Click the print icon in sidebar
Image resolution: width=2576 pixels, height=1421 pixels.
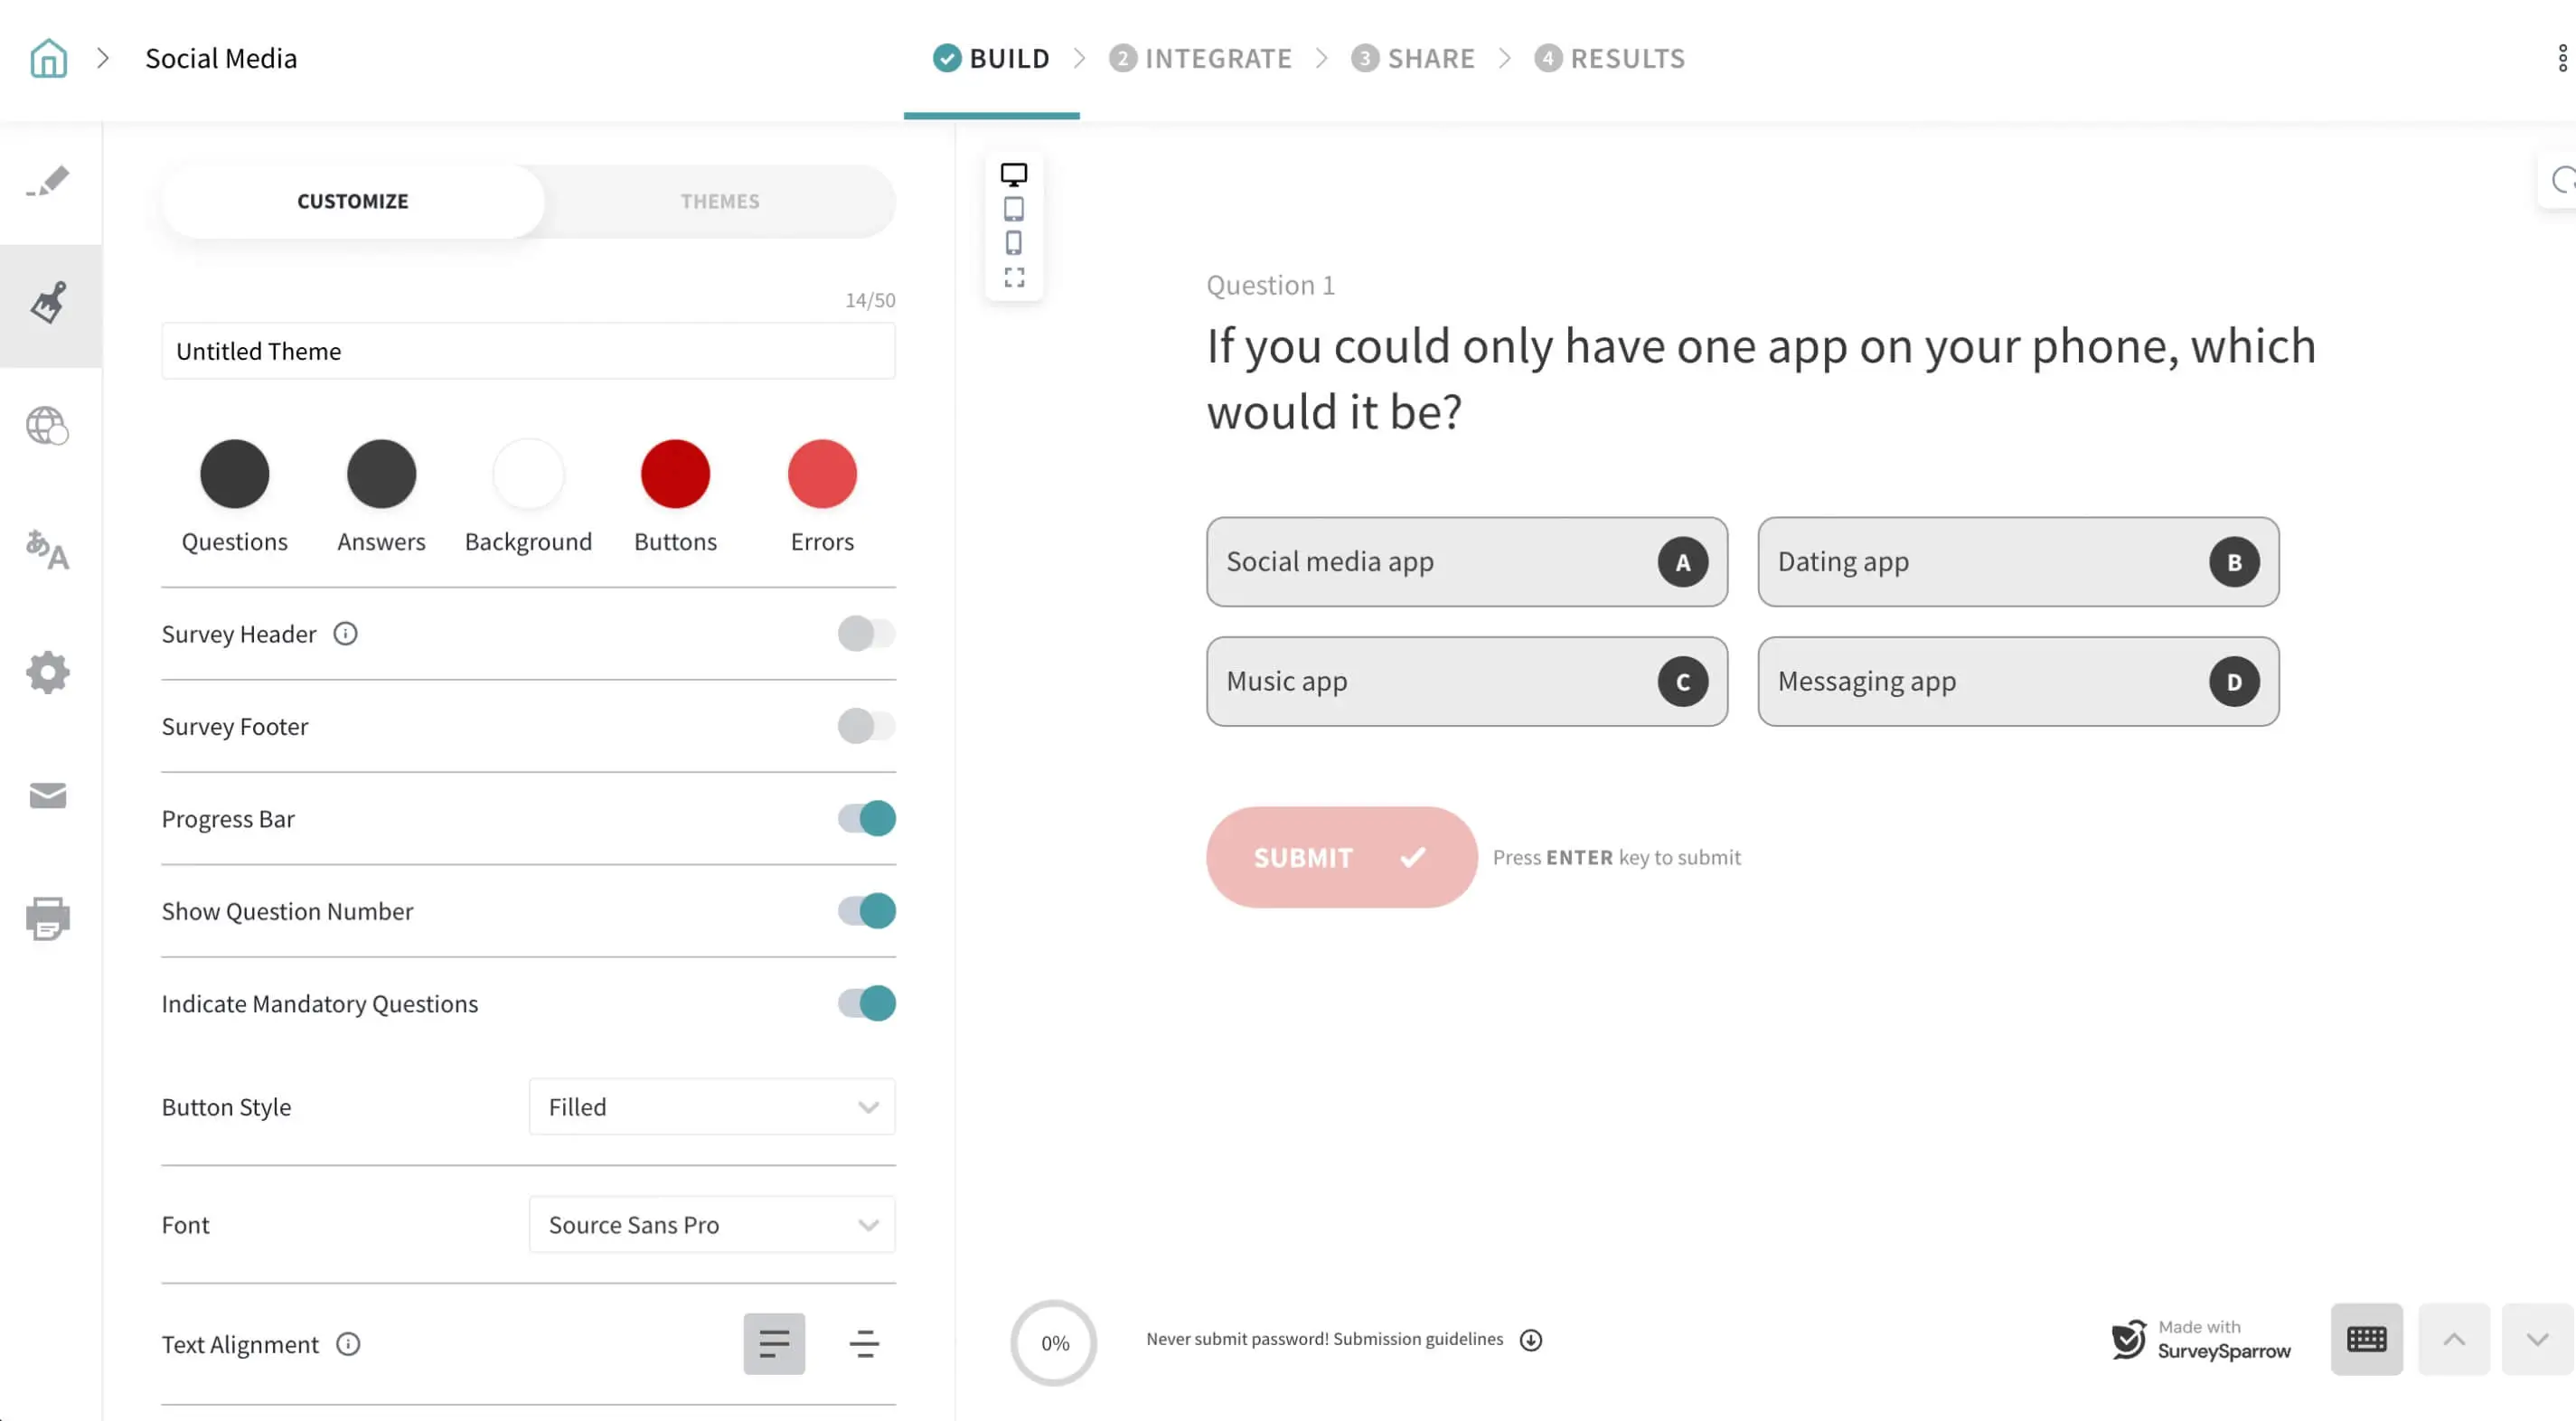(x=47, y=917)
